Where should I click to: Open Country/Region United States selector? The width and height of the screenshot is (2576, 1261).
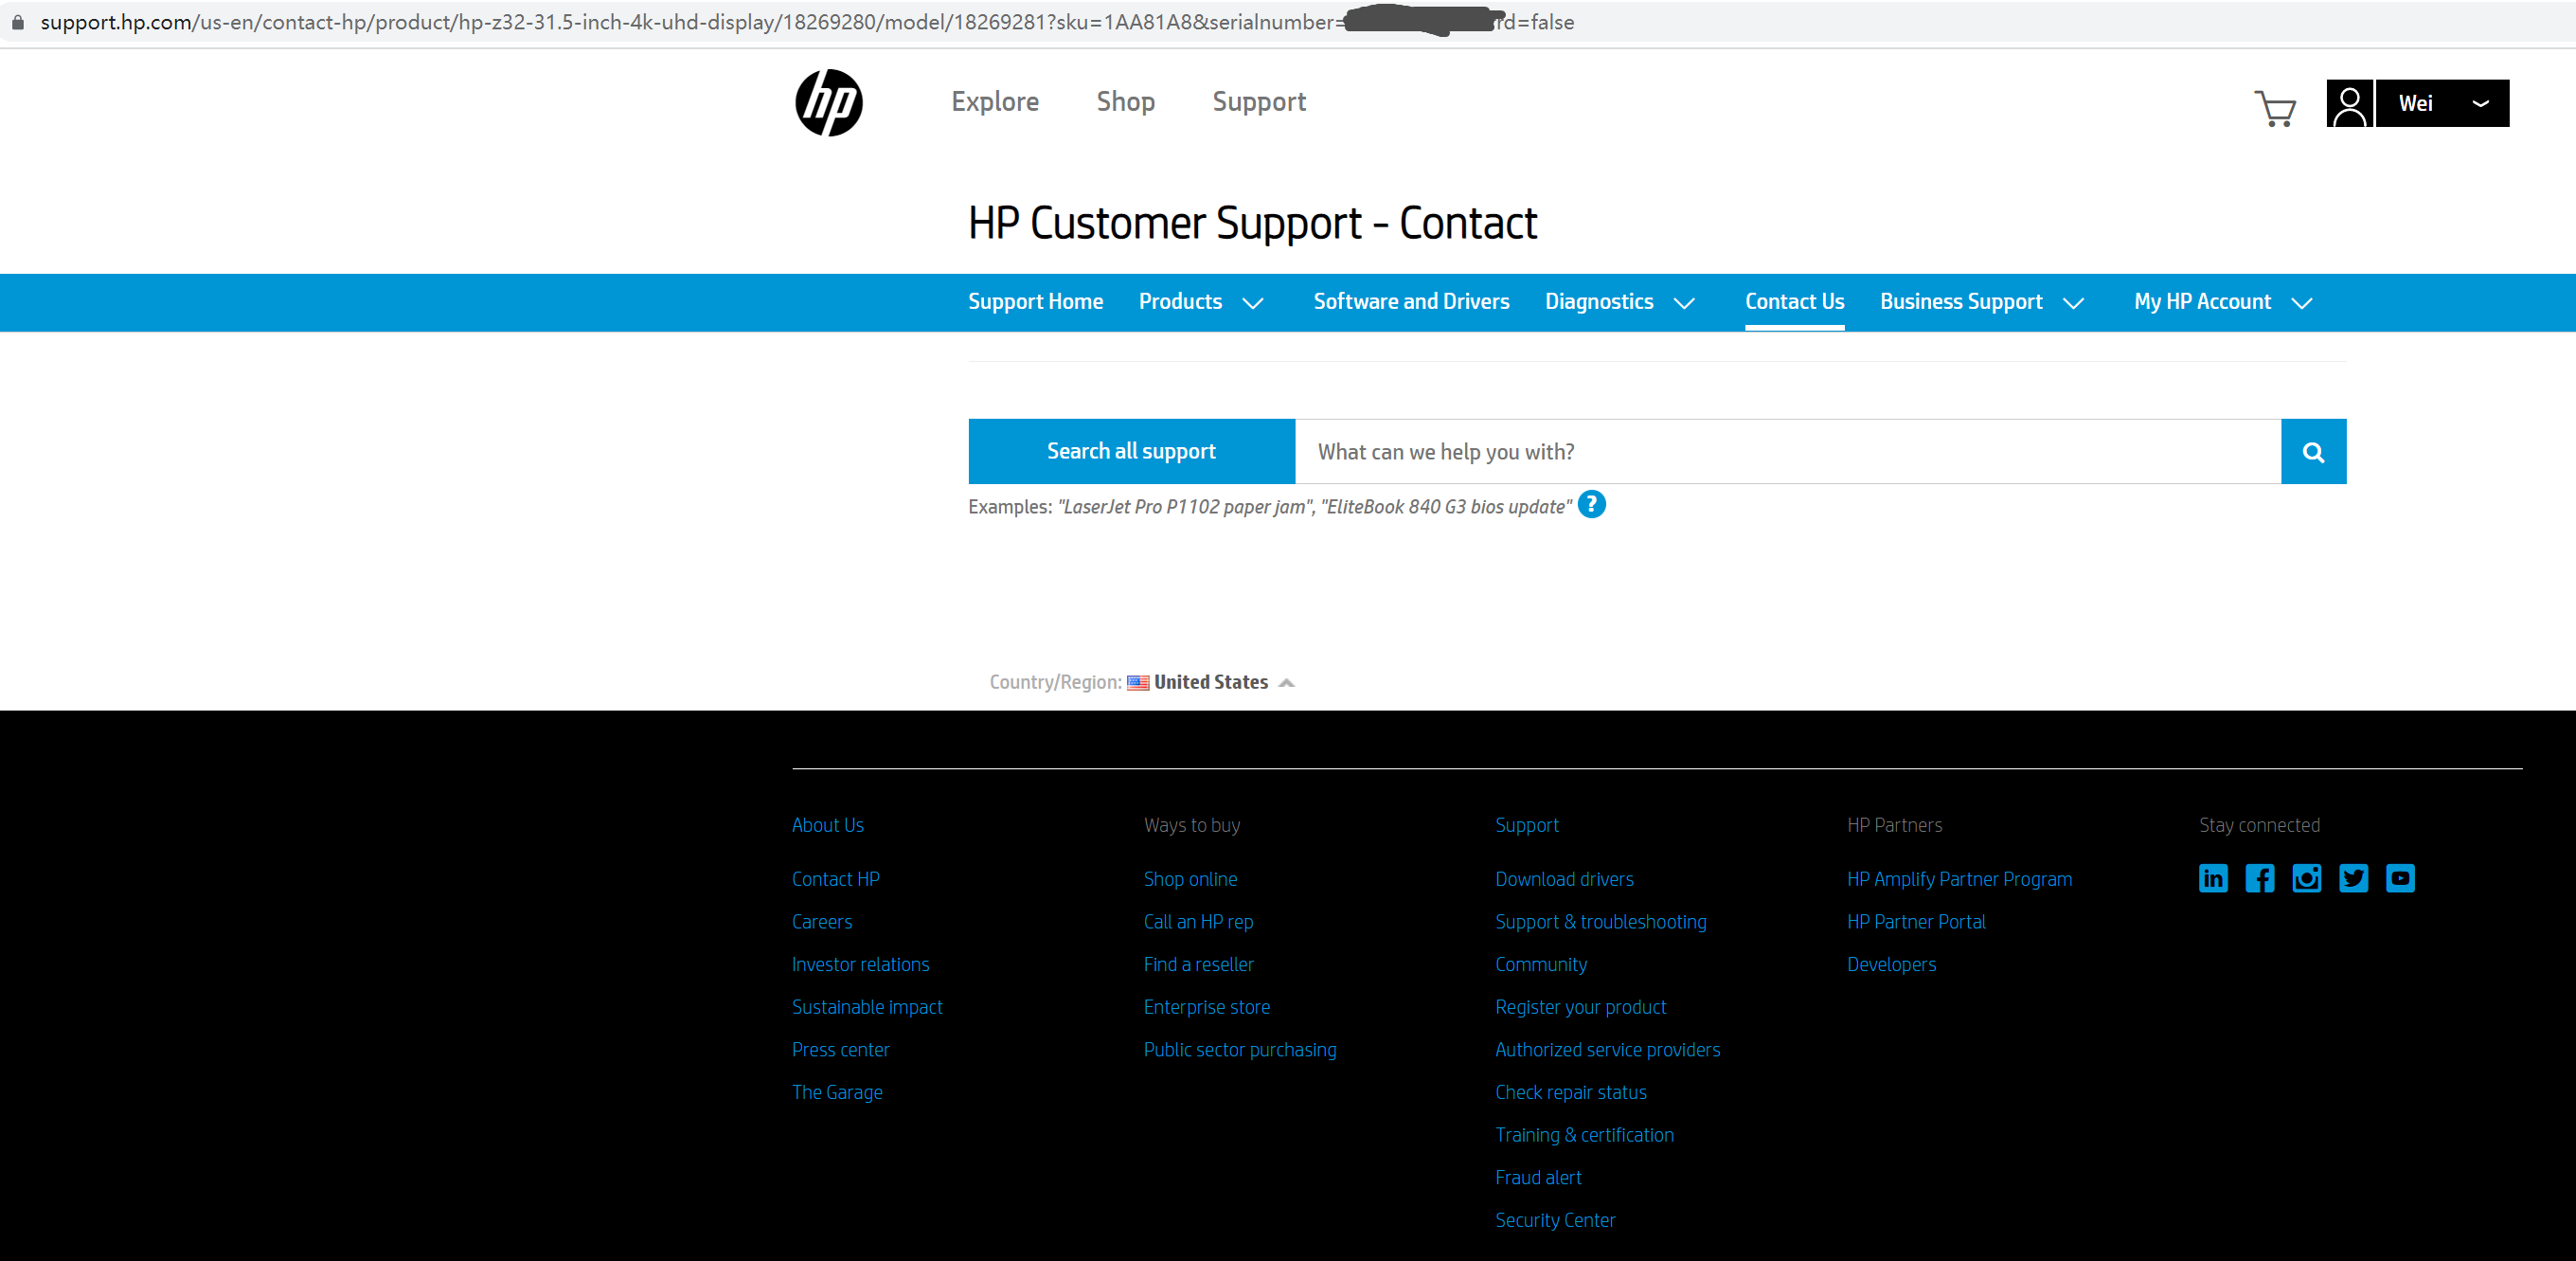coord(1210,682)
